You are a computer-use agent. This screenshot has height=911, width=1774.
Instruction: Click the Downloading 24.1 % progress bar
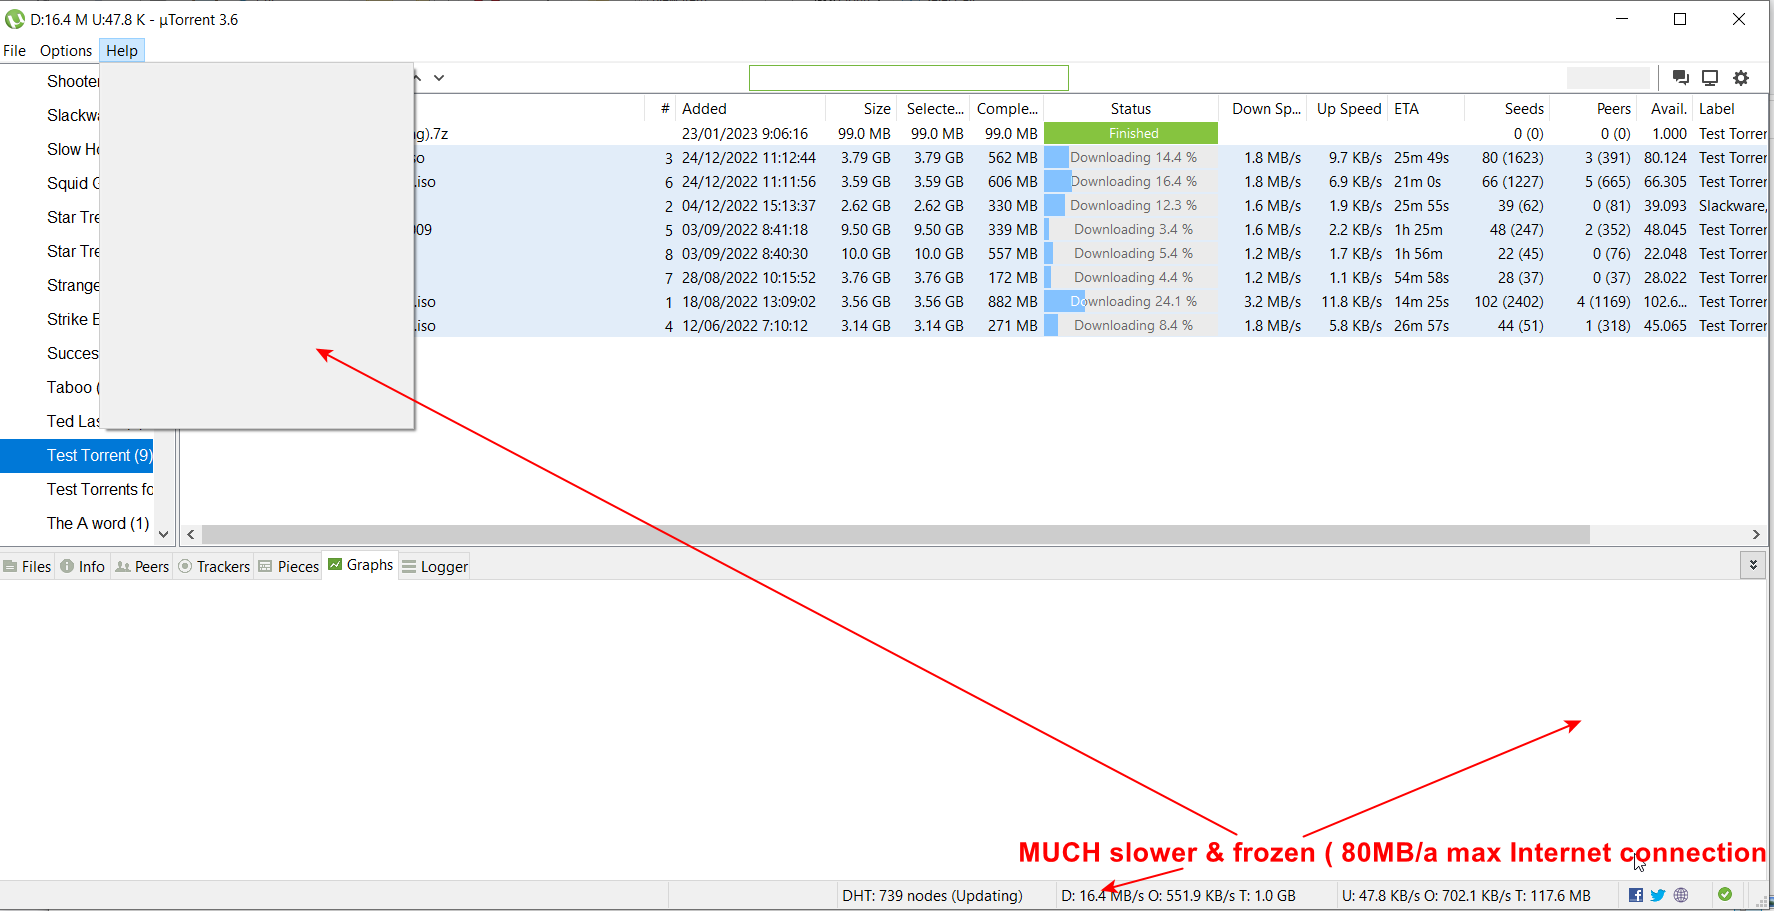click(x=1131, y=301)
